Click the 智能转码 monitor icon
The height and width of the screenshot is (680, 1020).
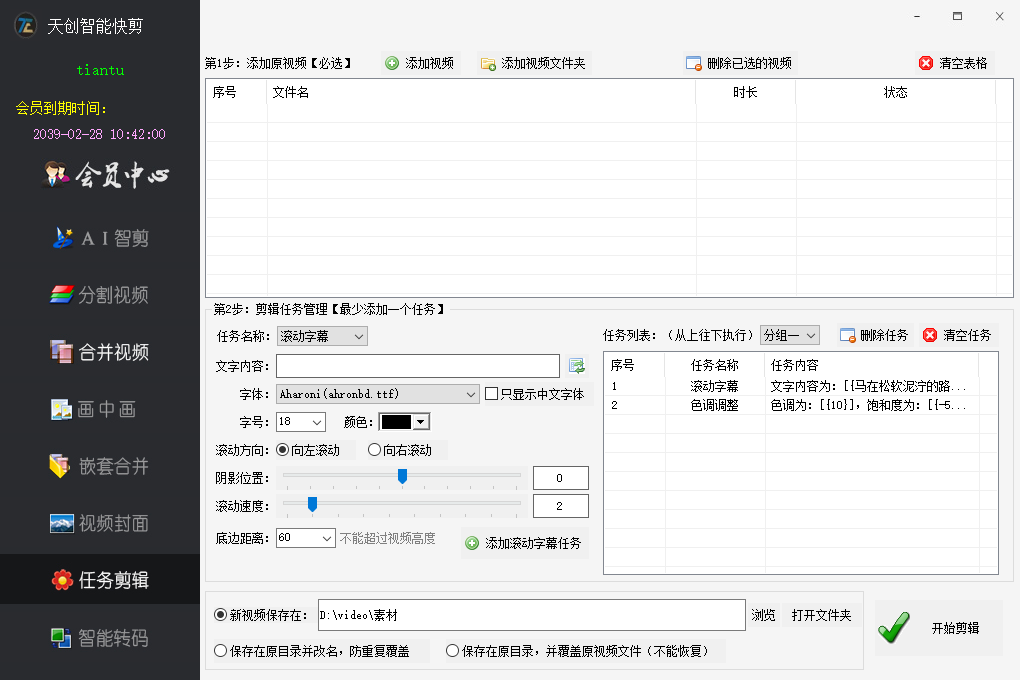(x=61, y=638)
